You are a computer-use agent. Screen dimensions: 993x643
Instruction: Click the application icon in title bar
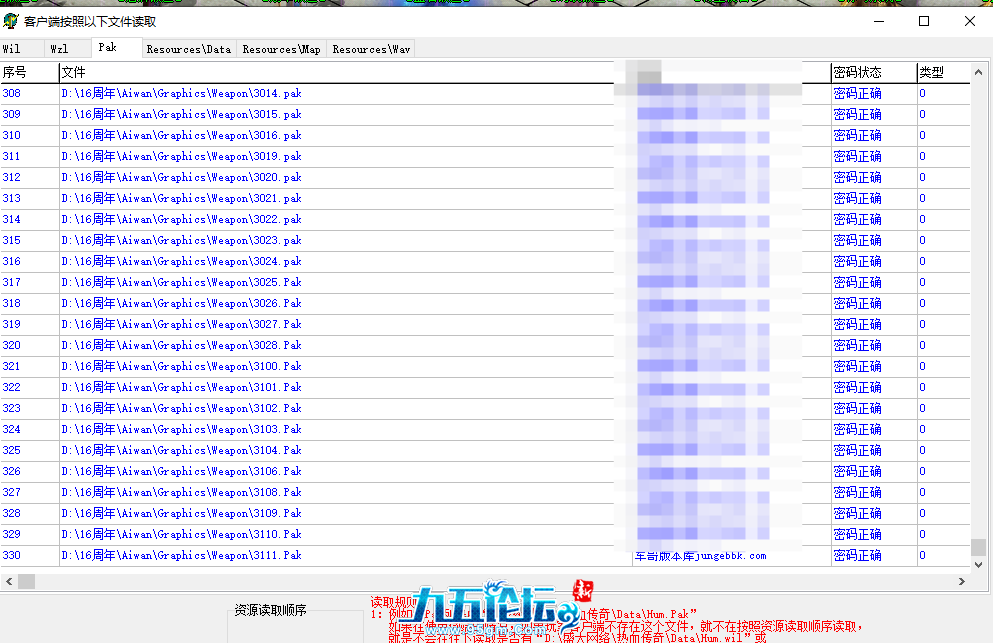pyautogui.click(x=11, y=21)
